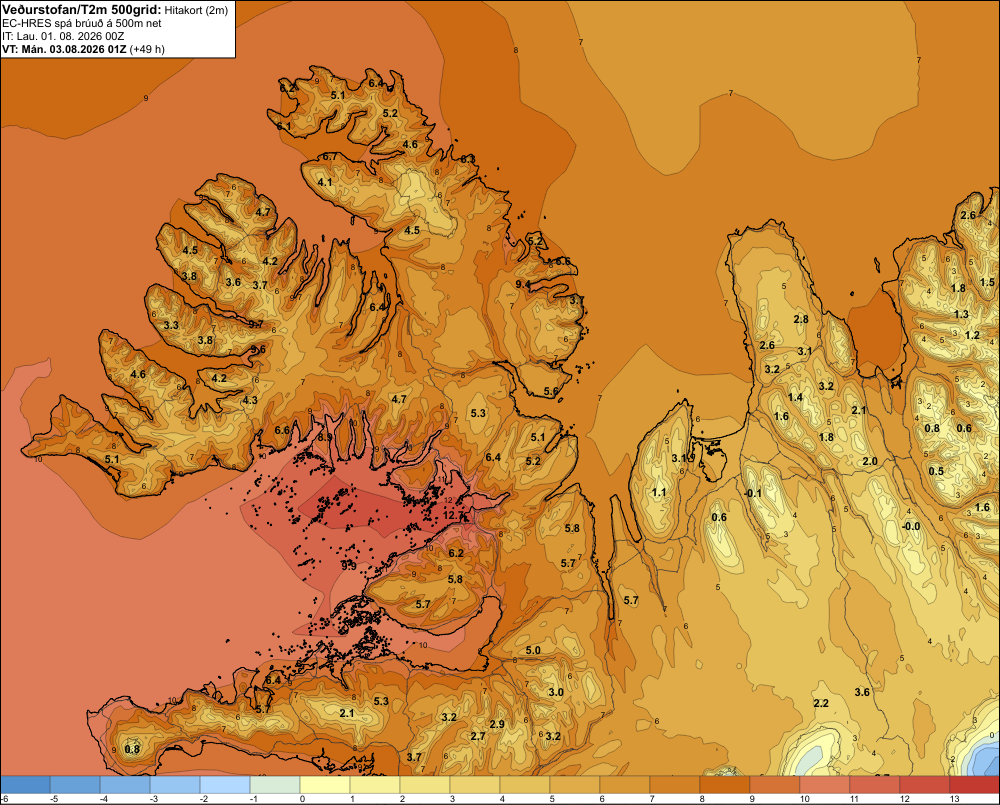Click the pale green swatch between -1 and 0
This screenshot has width=1000, height=805.
275,784
